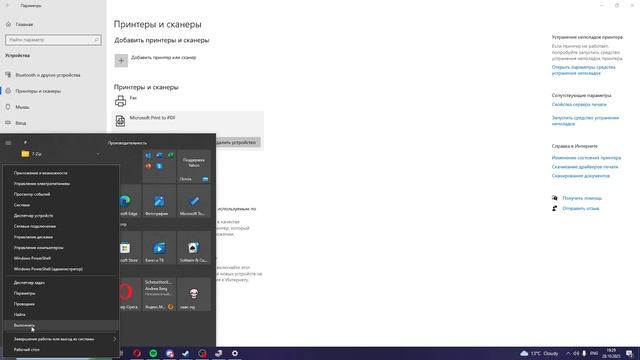Click the Удалить устройство button
Viewport: 640px width, 360px height.
pyautogui.click(x=238, y=142)
